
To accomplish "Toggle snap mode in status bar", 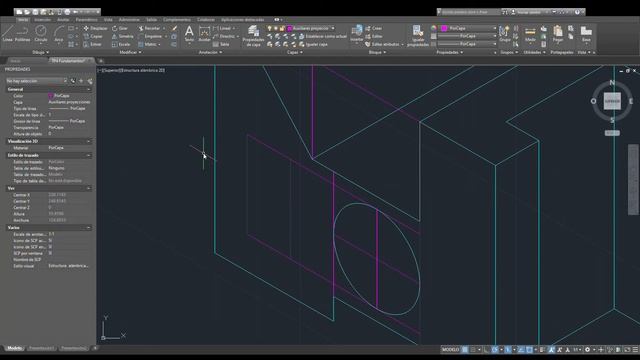I will pos(473,350).
